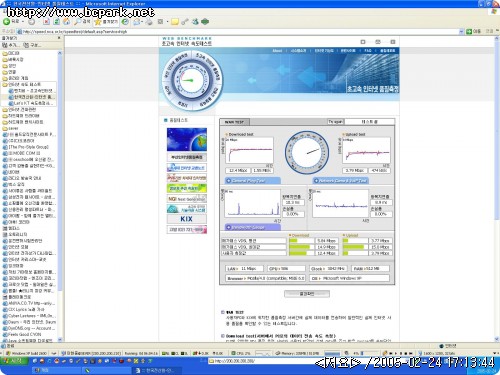Click the Windows Start button
The width and height of the screenshot is (500, 375).
coord(15,361)
